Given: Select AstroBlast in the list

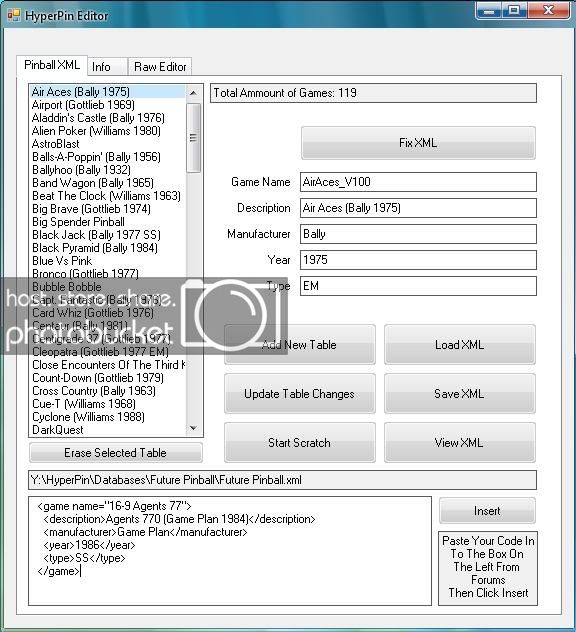Looking at the screenshot, I should pyautogui.click(x=108, y=144).
